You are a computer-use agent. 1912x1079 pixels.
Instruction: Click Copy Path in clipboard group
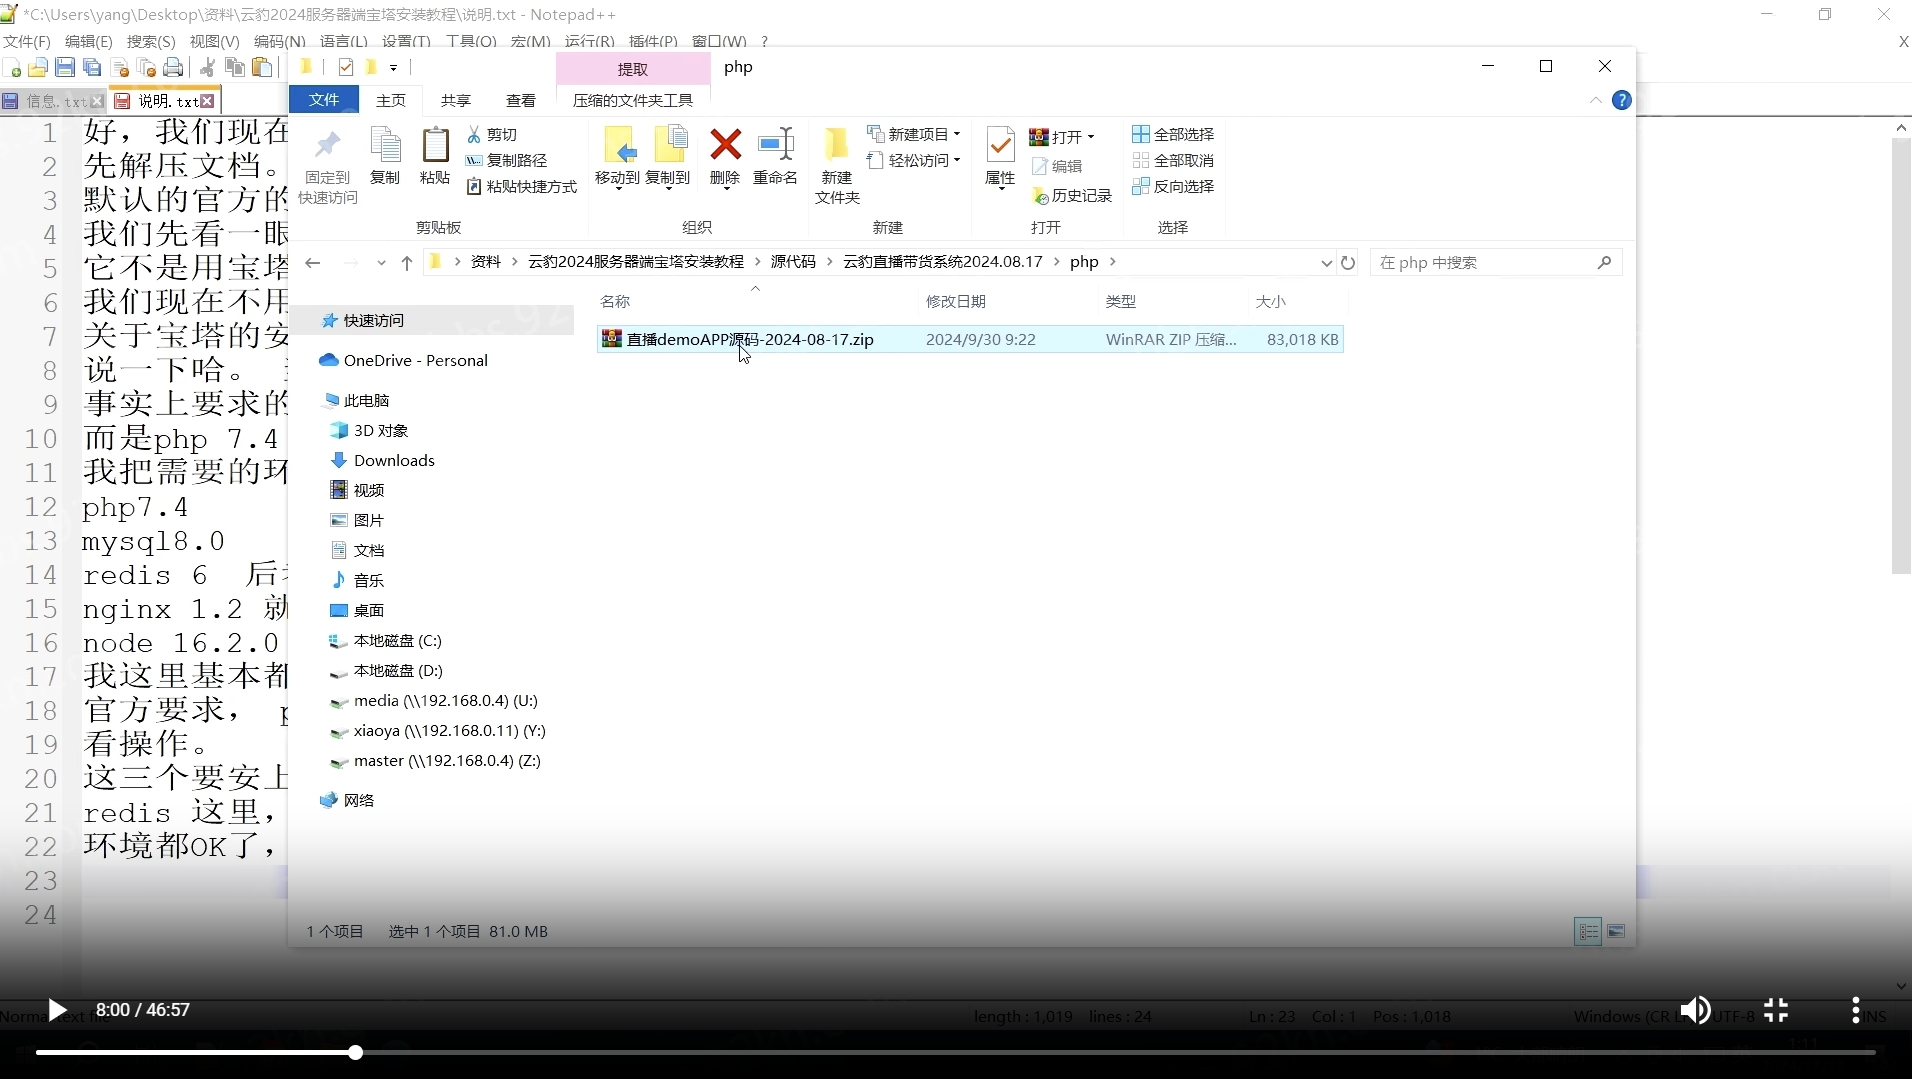(507, 161)
